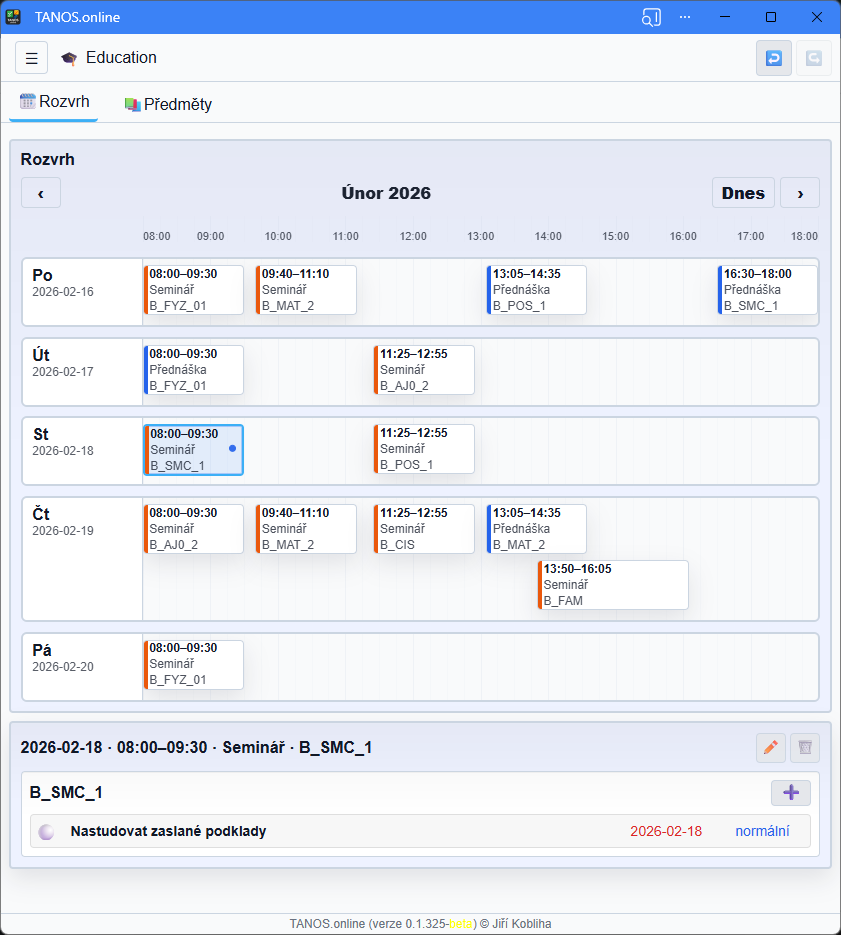
Task: Open the three-dots title bar menu
Action: point(685,17)
